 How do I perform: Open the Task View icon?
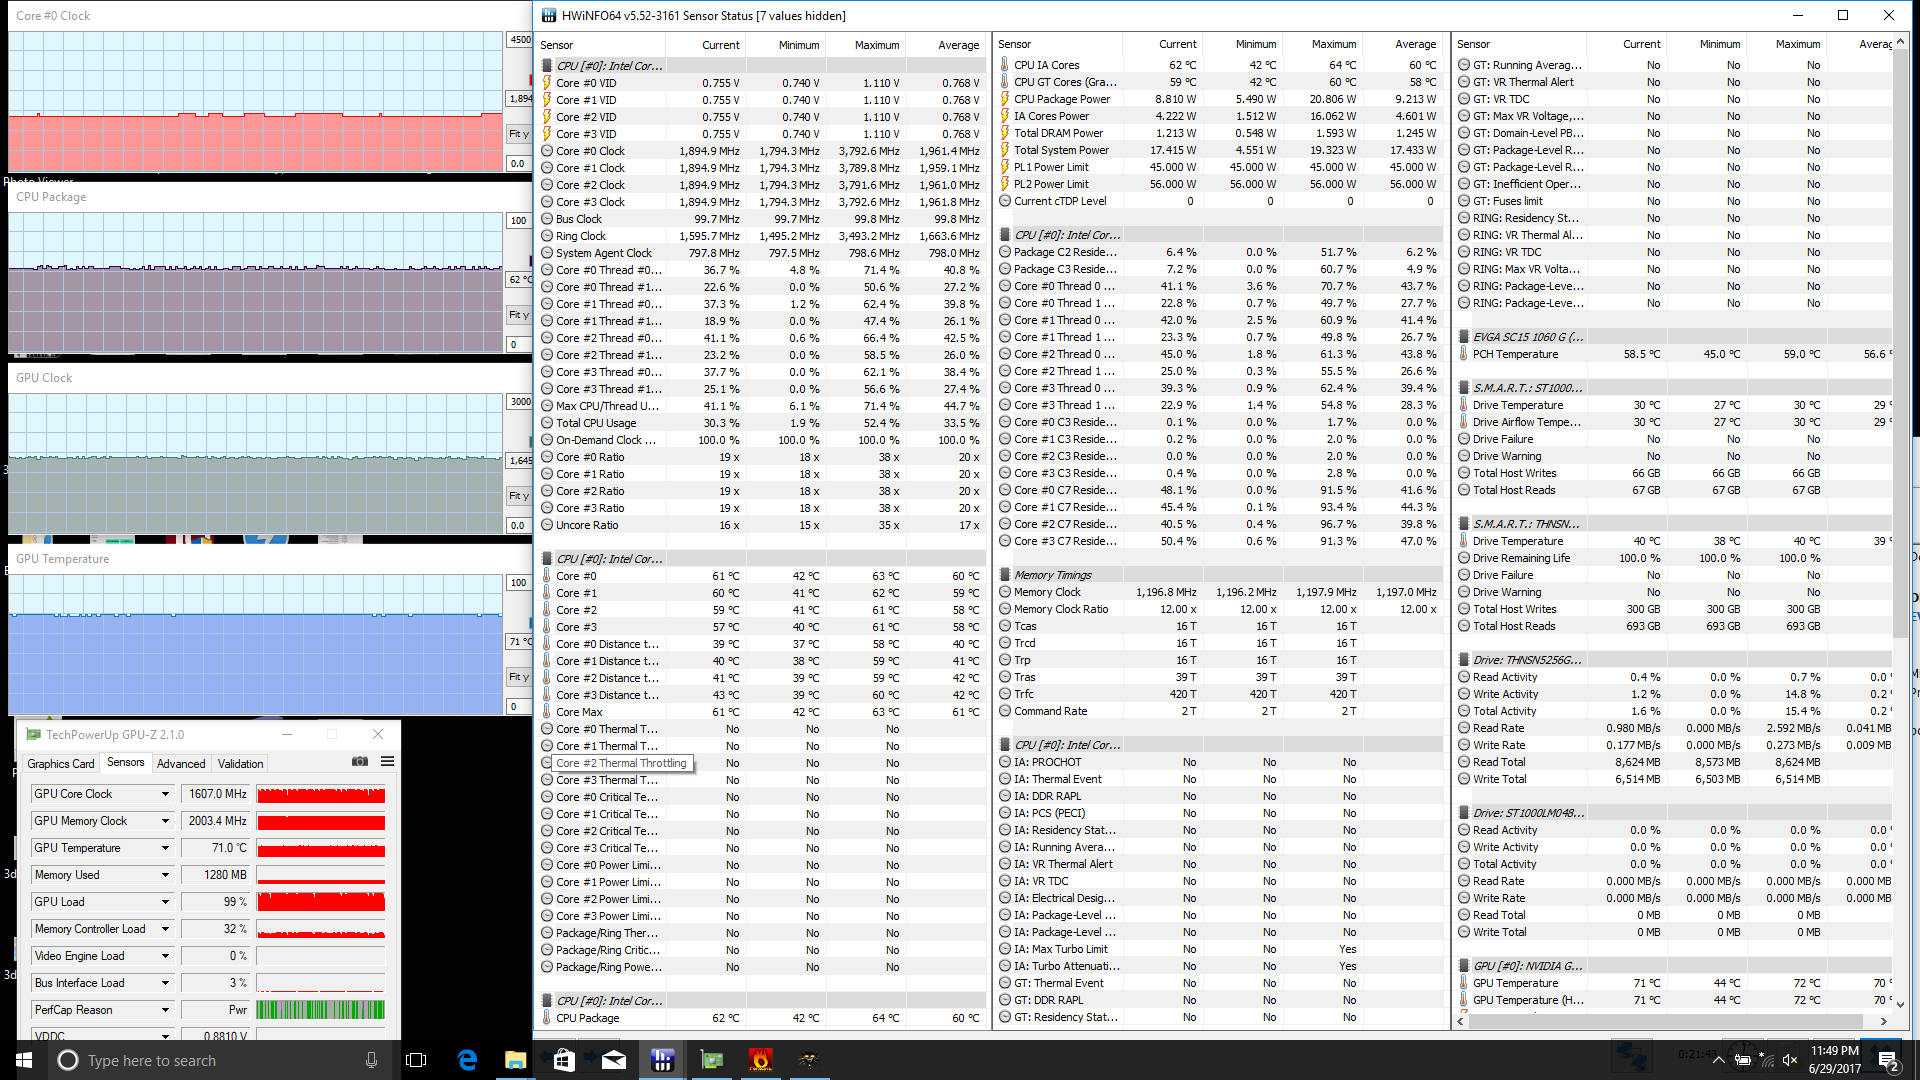click(416, 1060)
